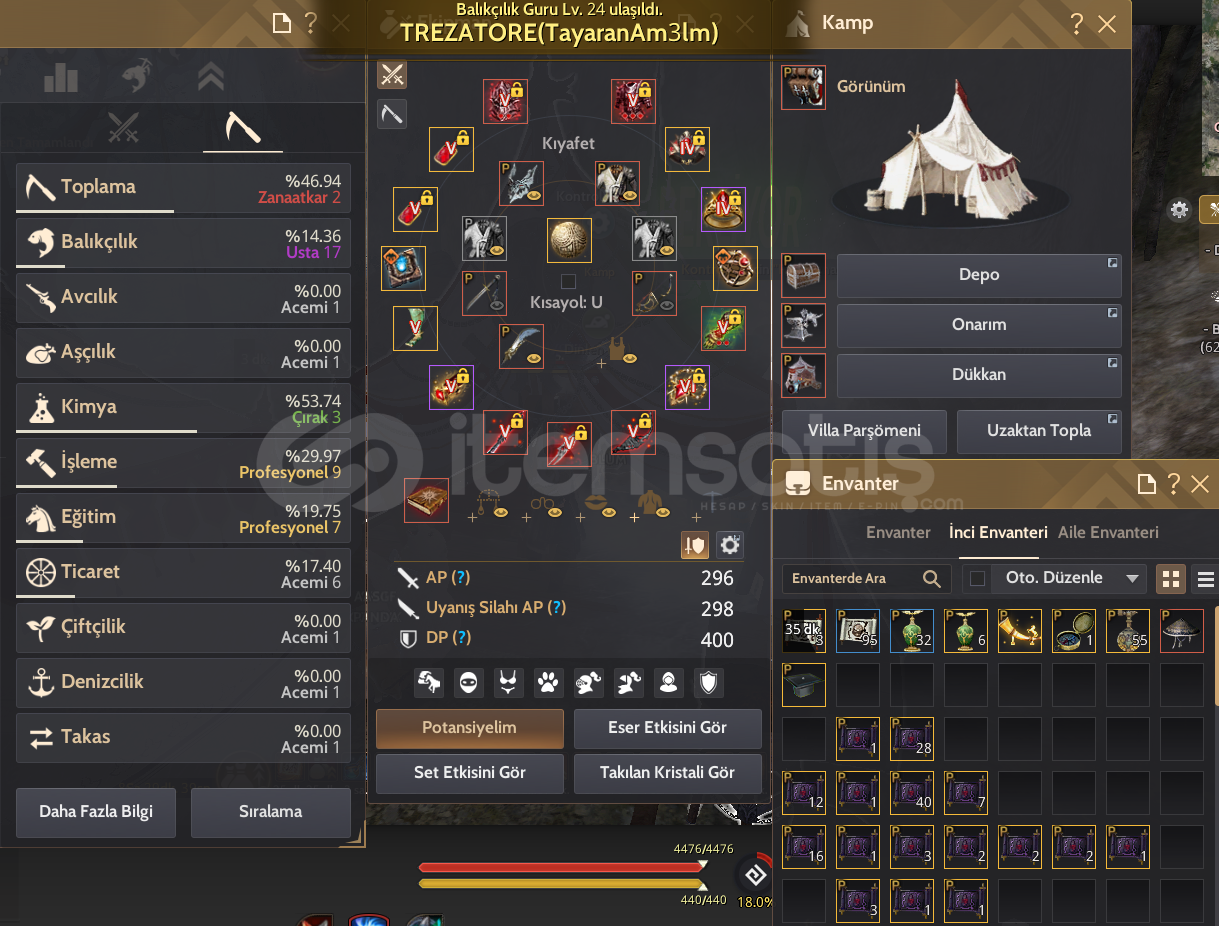This screenshot has height=926, width=1219.
Task: Open the Kamp help question mark
Action: [x=1077, y=23]
